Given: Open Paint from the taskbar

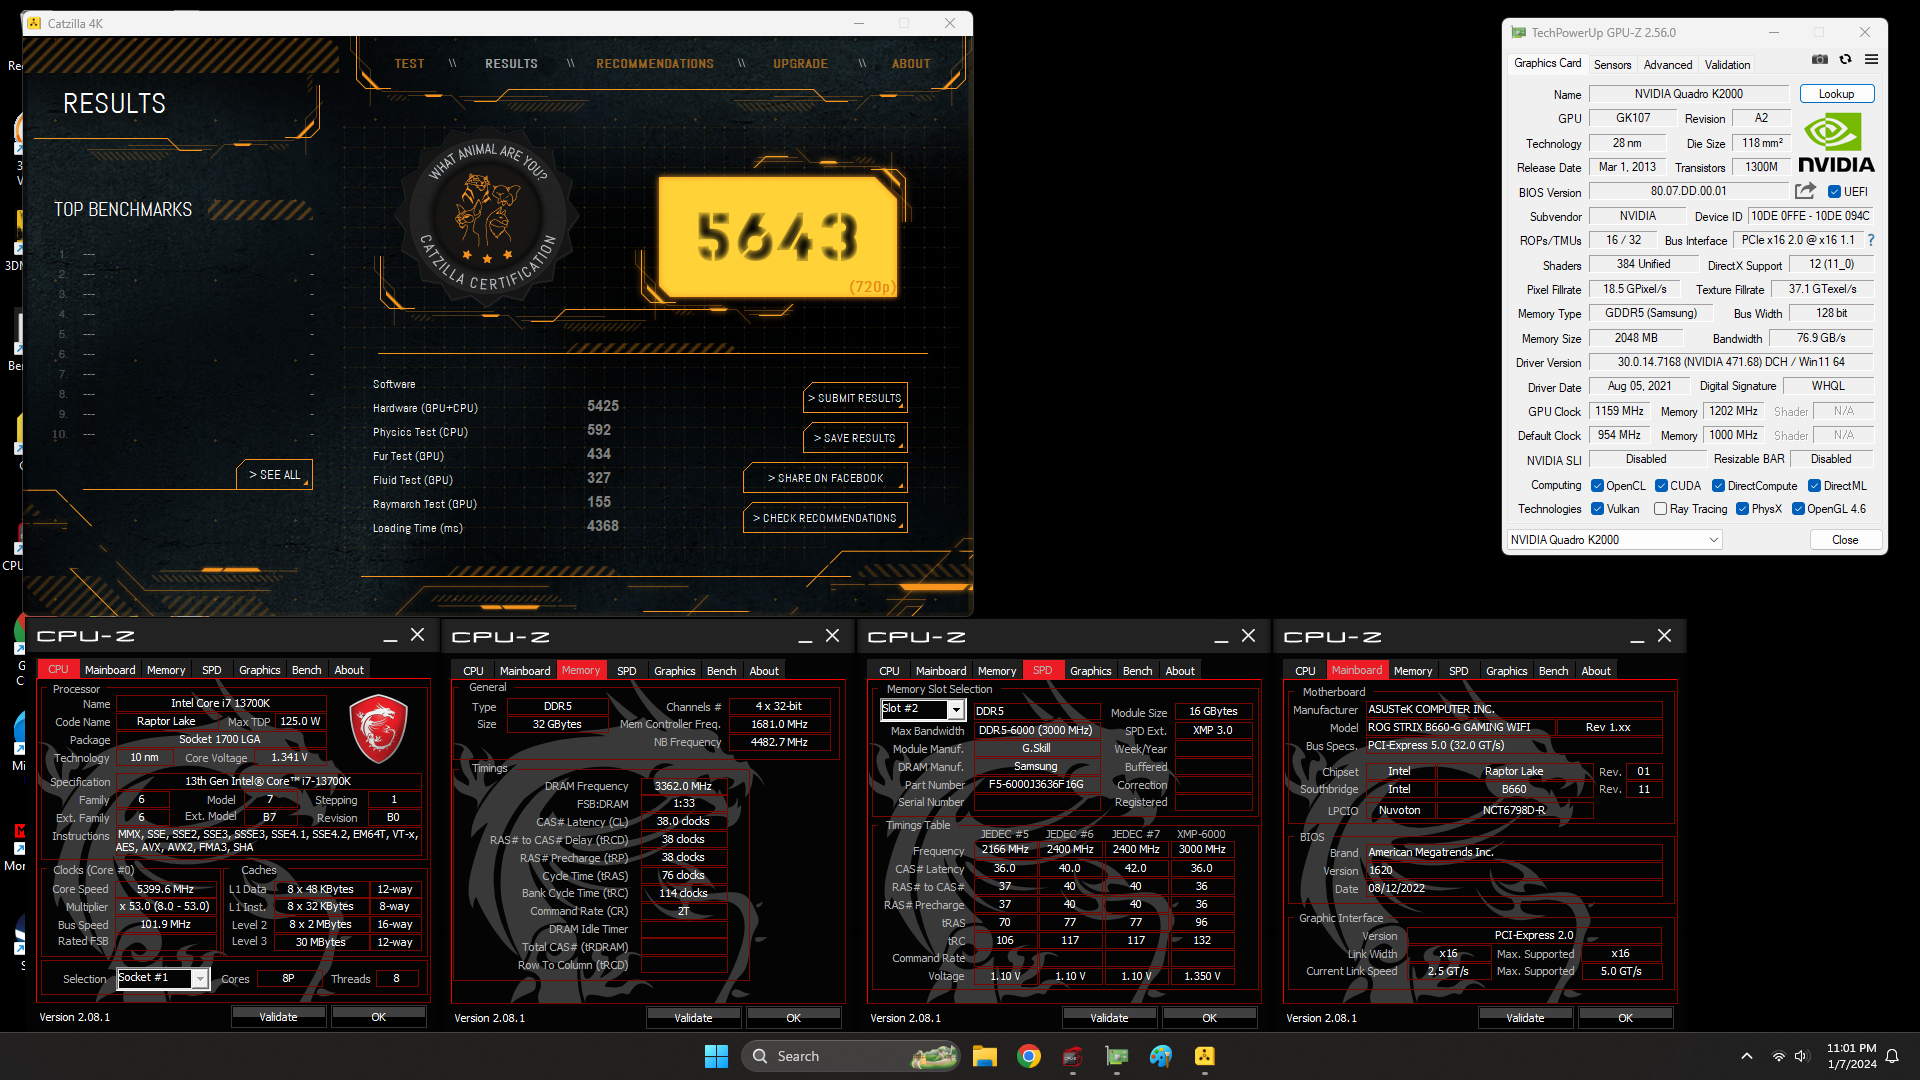Looking at the screenshot, I should (x=1161, y=1056).
